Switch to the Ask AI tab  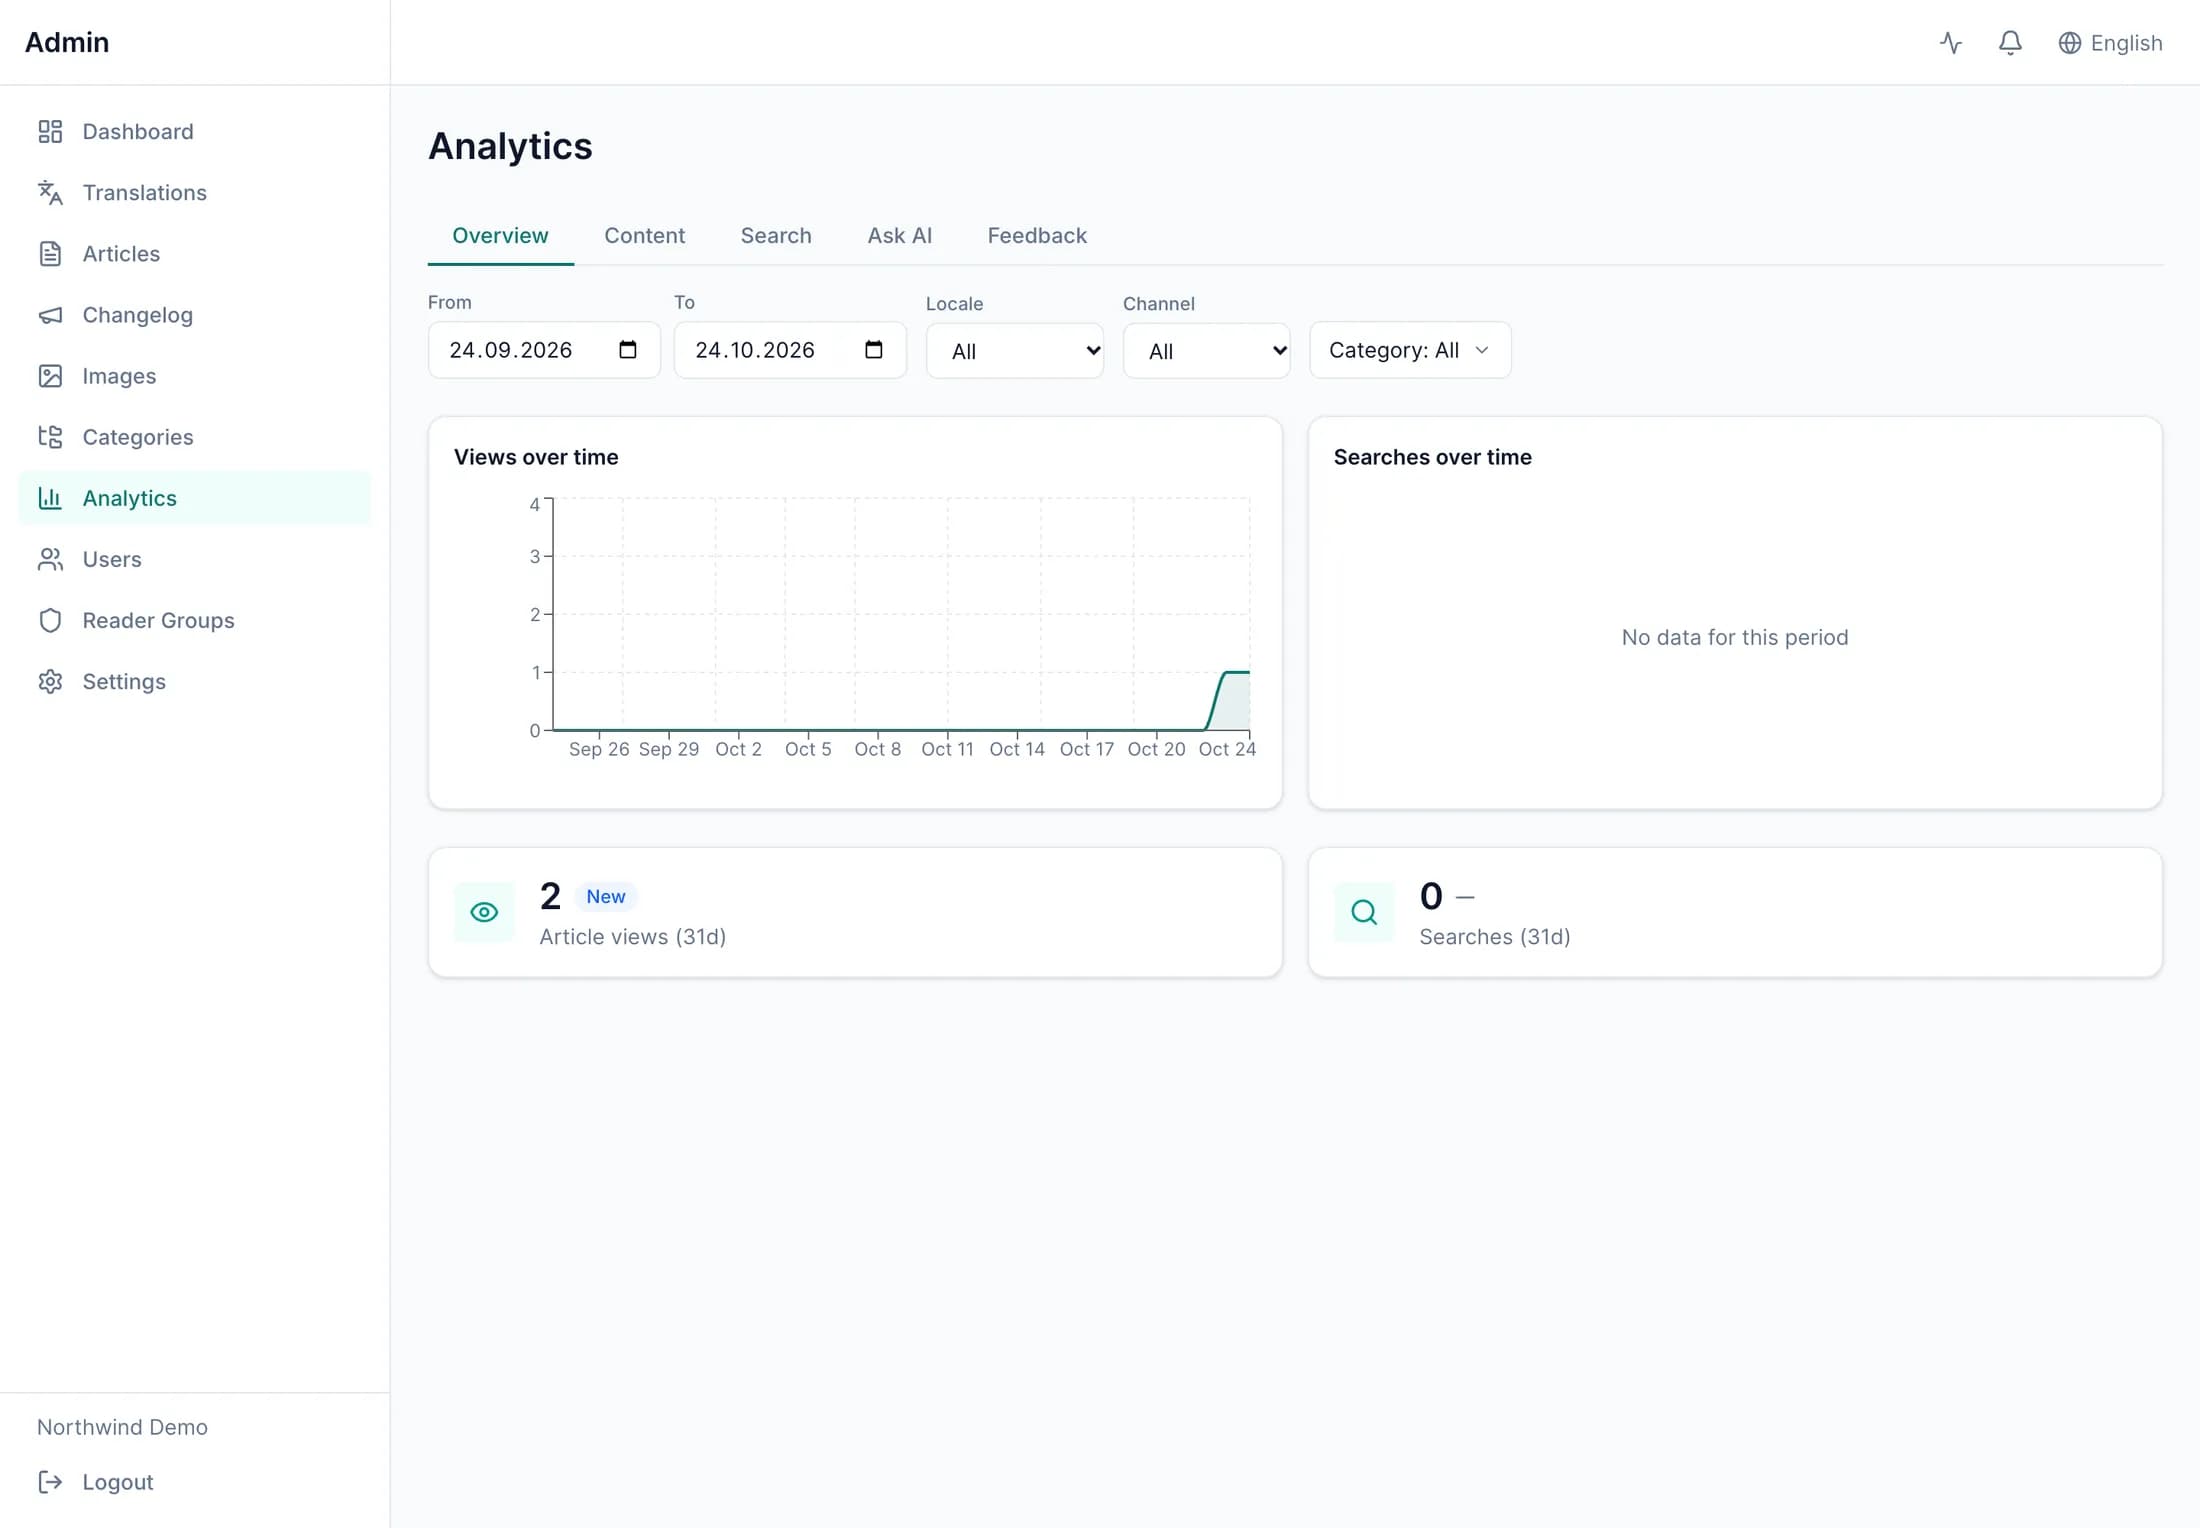899,236
